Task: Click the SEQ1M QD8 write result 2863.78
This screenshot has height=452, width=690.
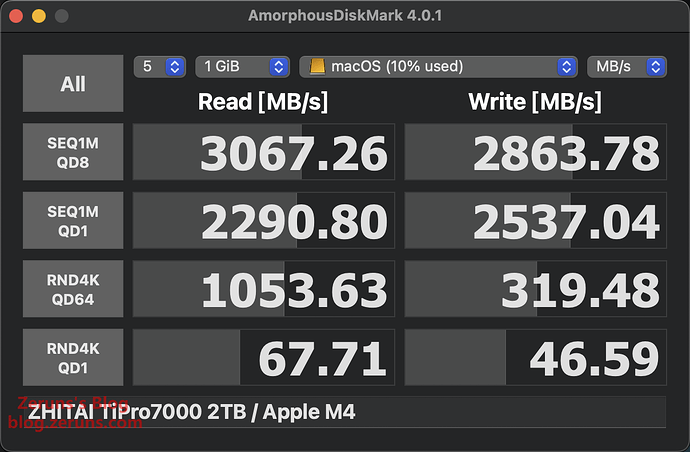Action: tap(536, 152)
